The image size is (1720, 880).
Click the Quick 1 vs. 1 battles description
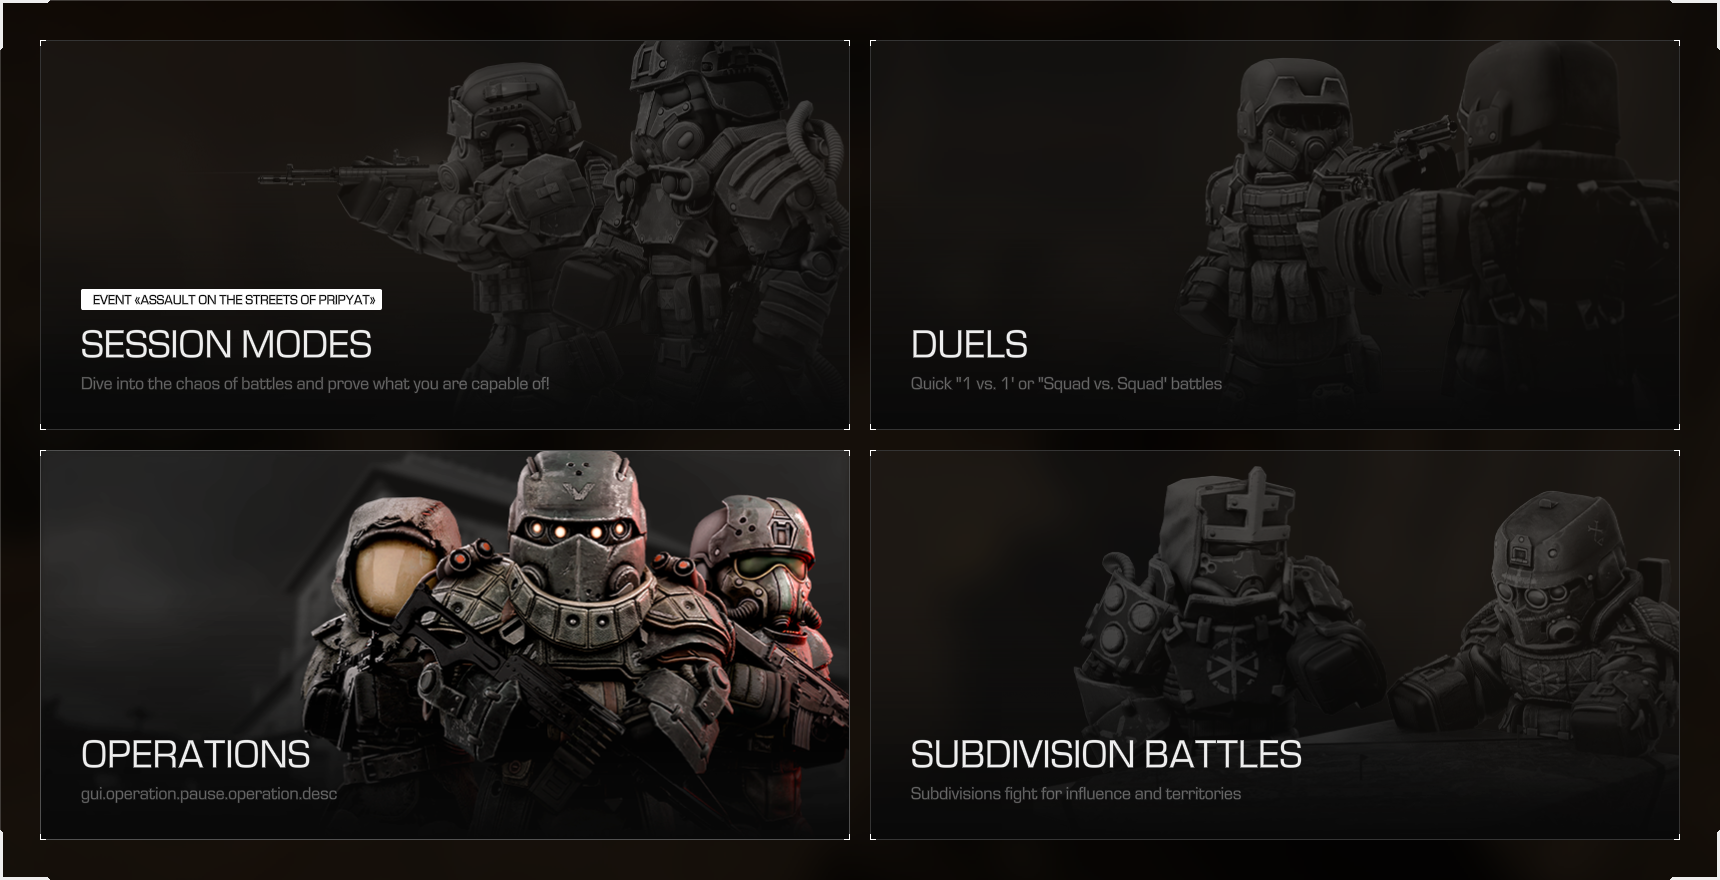pos(1066,384)
